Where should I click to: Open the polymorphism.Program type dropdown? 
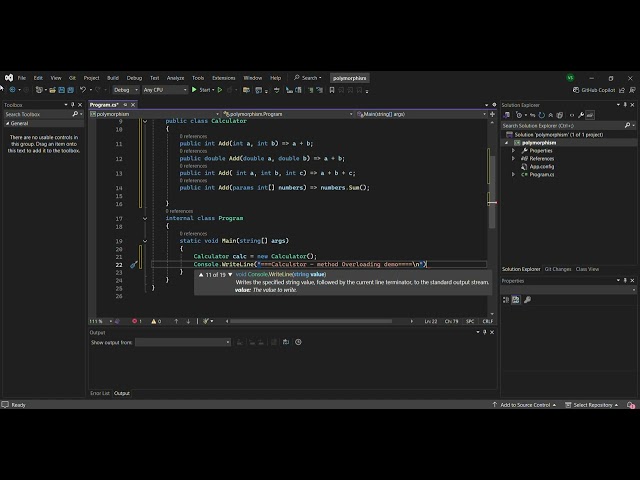tap(287, 114)
